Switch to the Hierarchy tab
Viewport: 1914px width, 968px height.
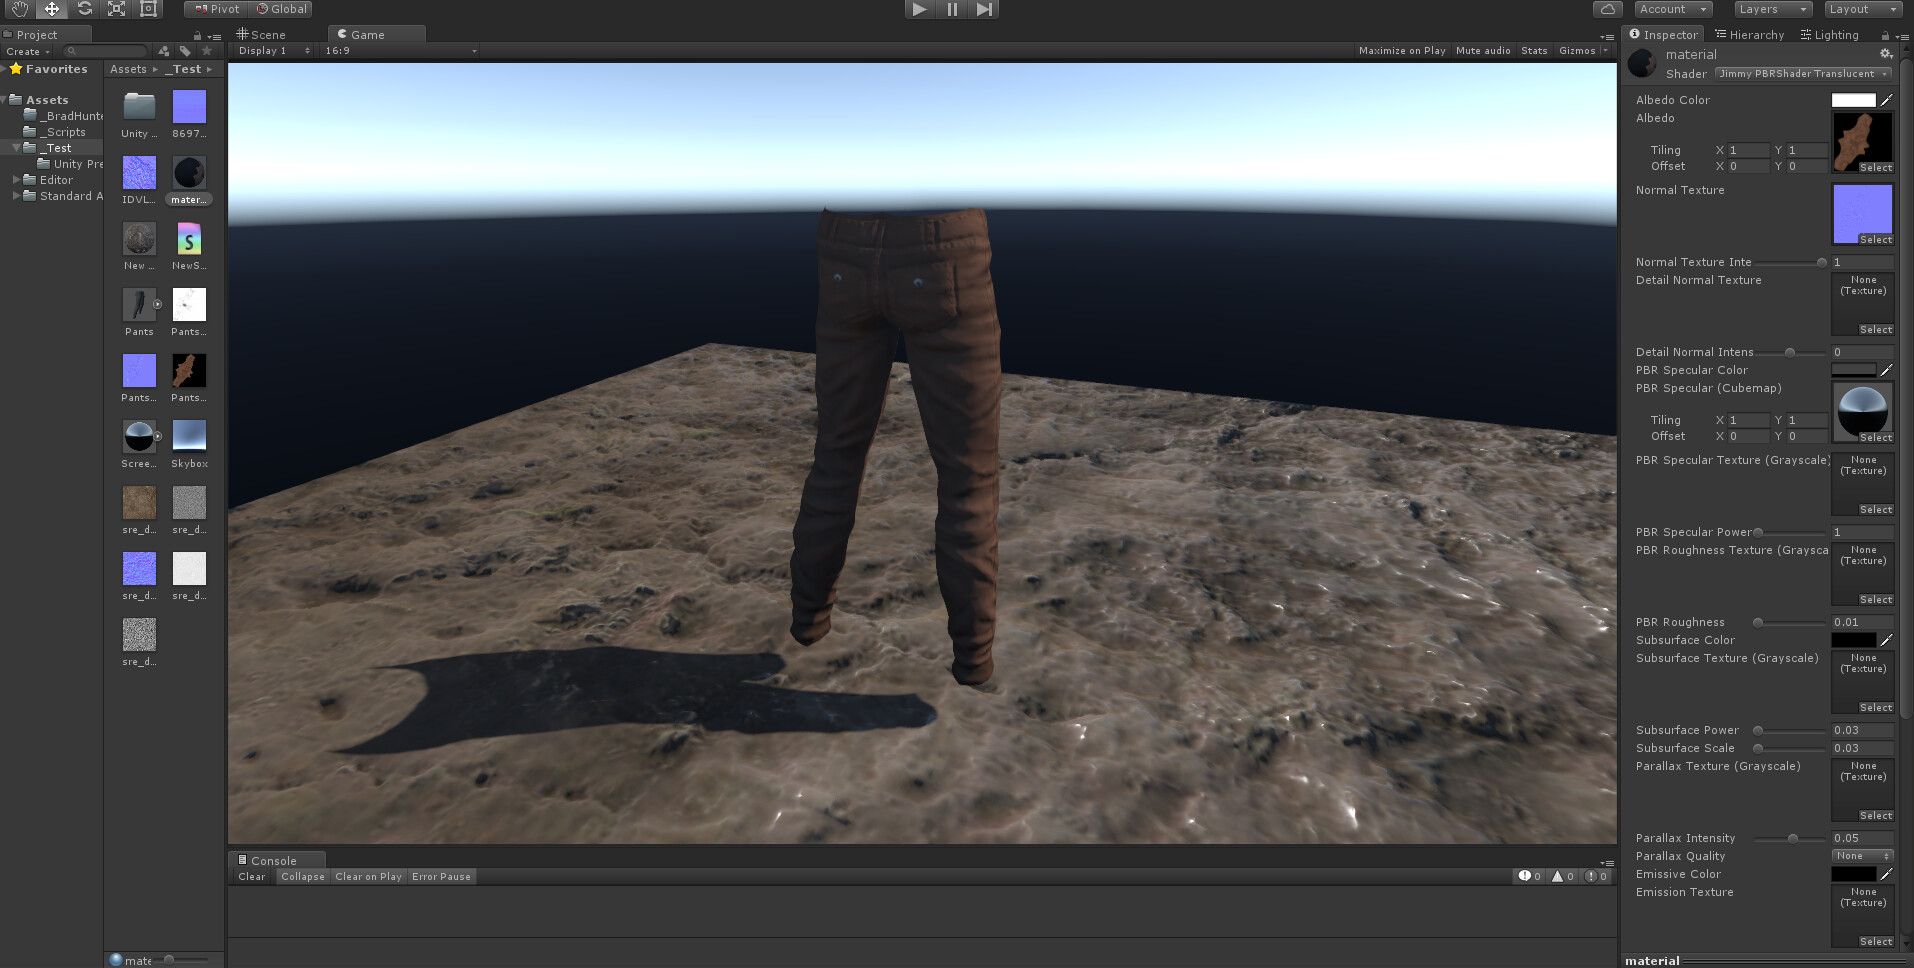coord(1750,33)
